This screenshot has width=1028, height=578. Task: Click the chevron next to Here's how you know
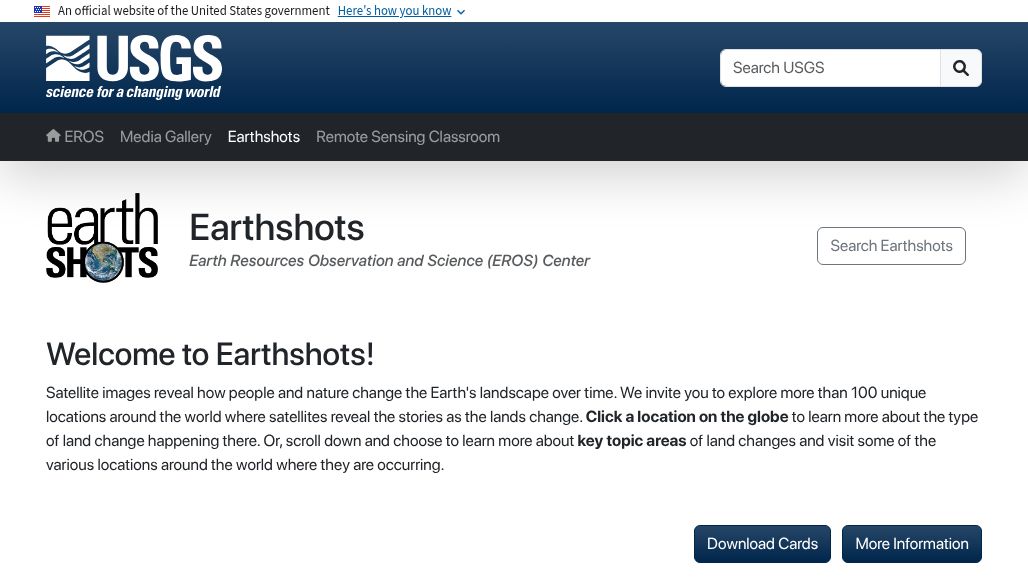pos(460,12)
